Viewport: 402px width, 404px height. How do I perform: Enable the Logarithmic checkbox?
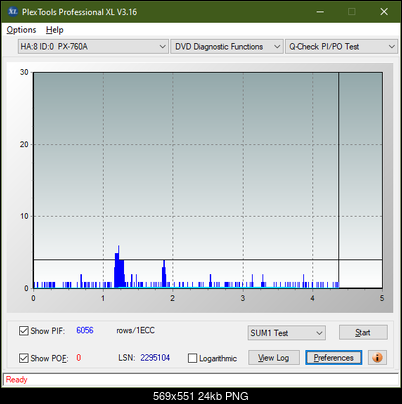[192, 358]
